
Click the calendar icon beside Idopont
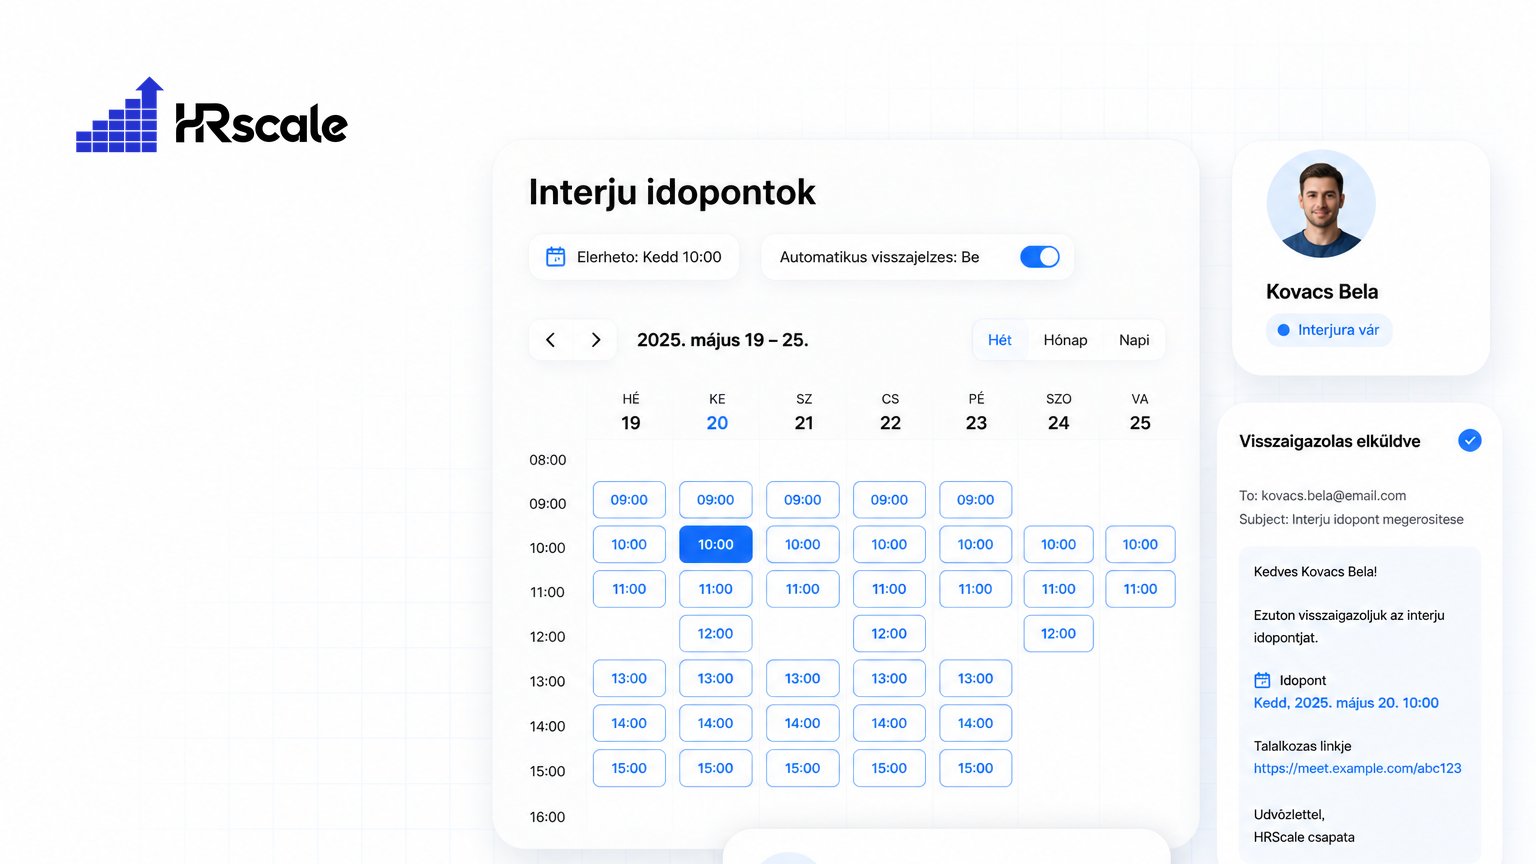[1262, 680]
